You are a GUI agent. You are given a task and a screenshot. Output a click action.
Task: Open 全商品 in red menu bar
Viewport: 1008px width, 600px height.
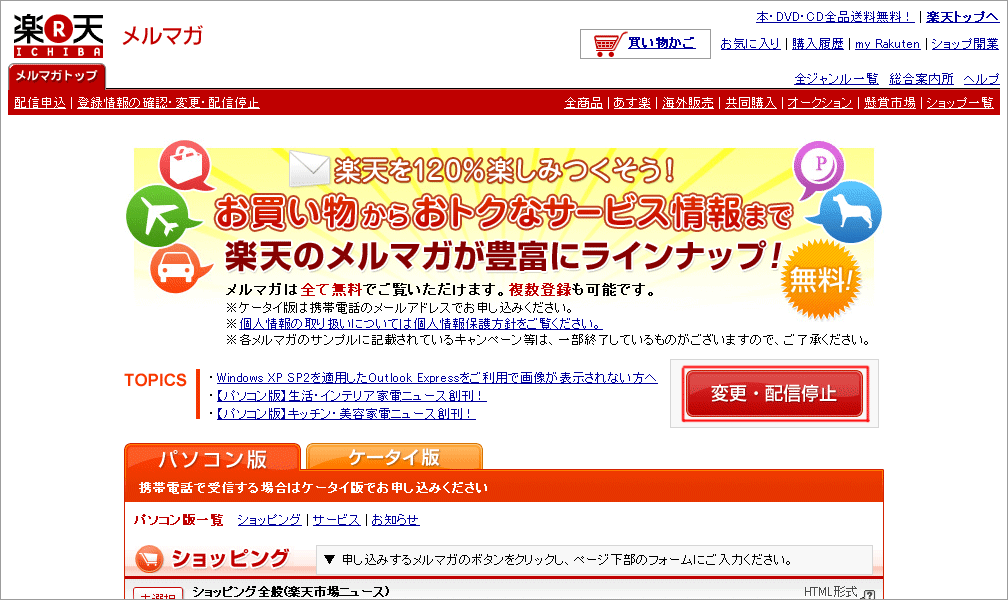click(583, 102)
